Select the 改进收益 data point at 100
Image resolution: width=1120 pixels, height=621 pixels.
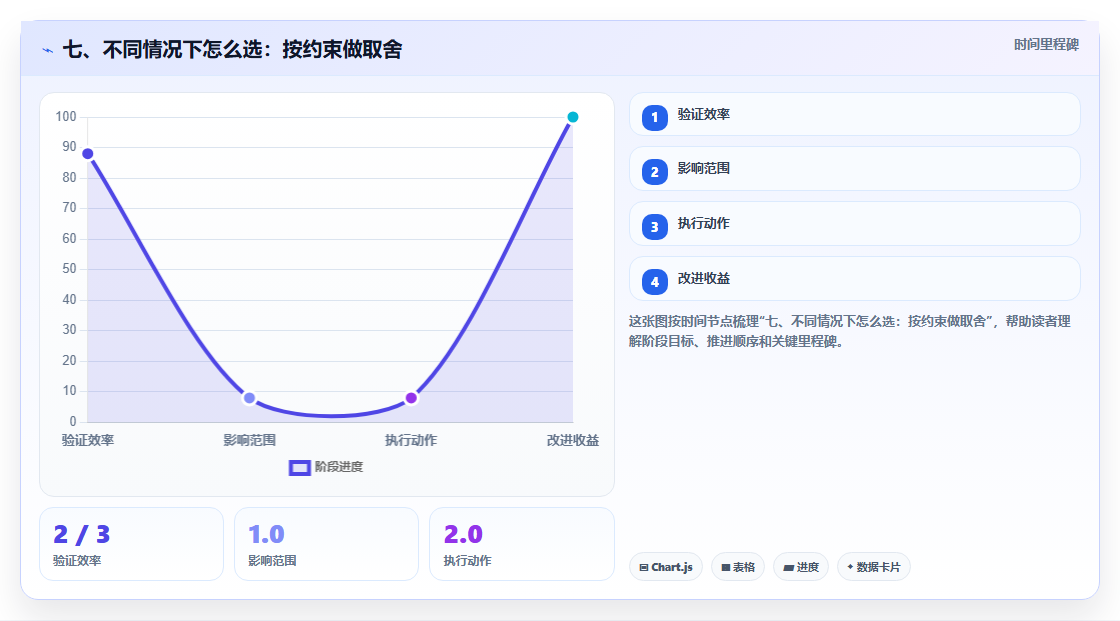[x=572, y=117]
